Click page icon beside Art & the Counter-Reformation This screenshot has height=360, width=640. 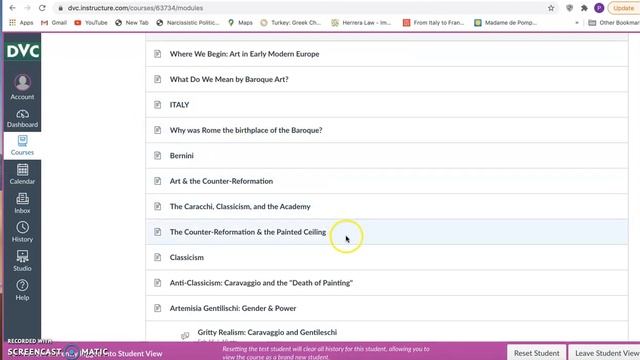pos(158,181)
